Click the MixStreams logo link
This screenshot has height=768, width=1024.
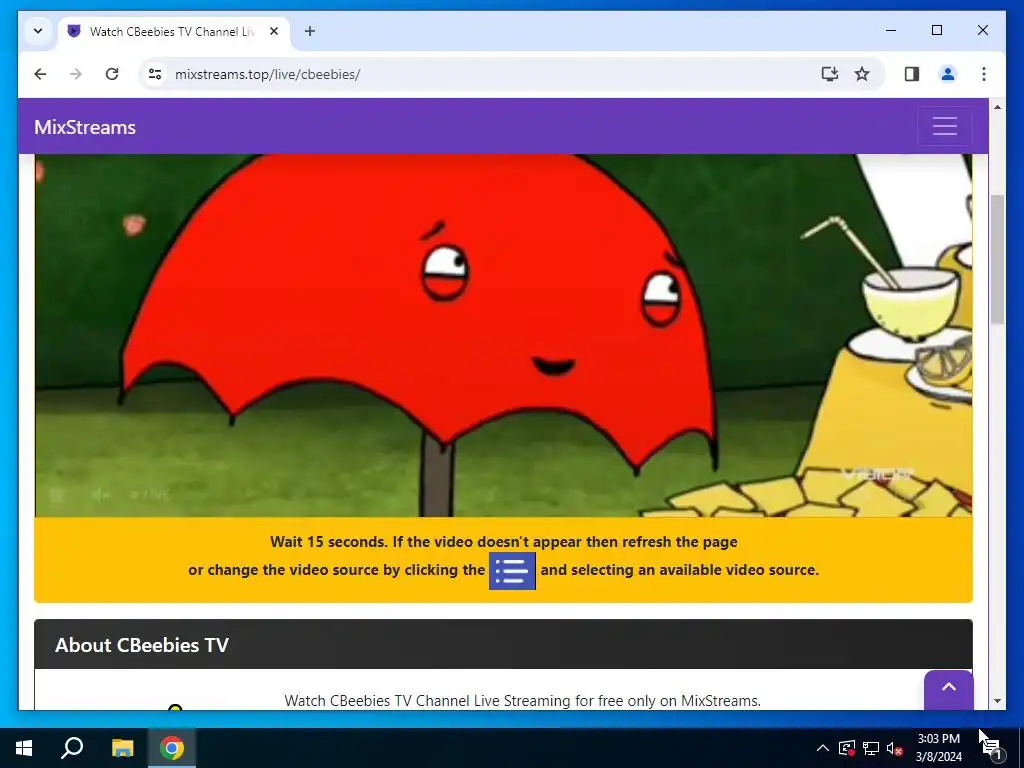(85, 127)
